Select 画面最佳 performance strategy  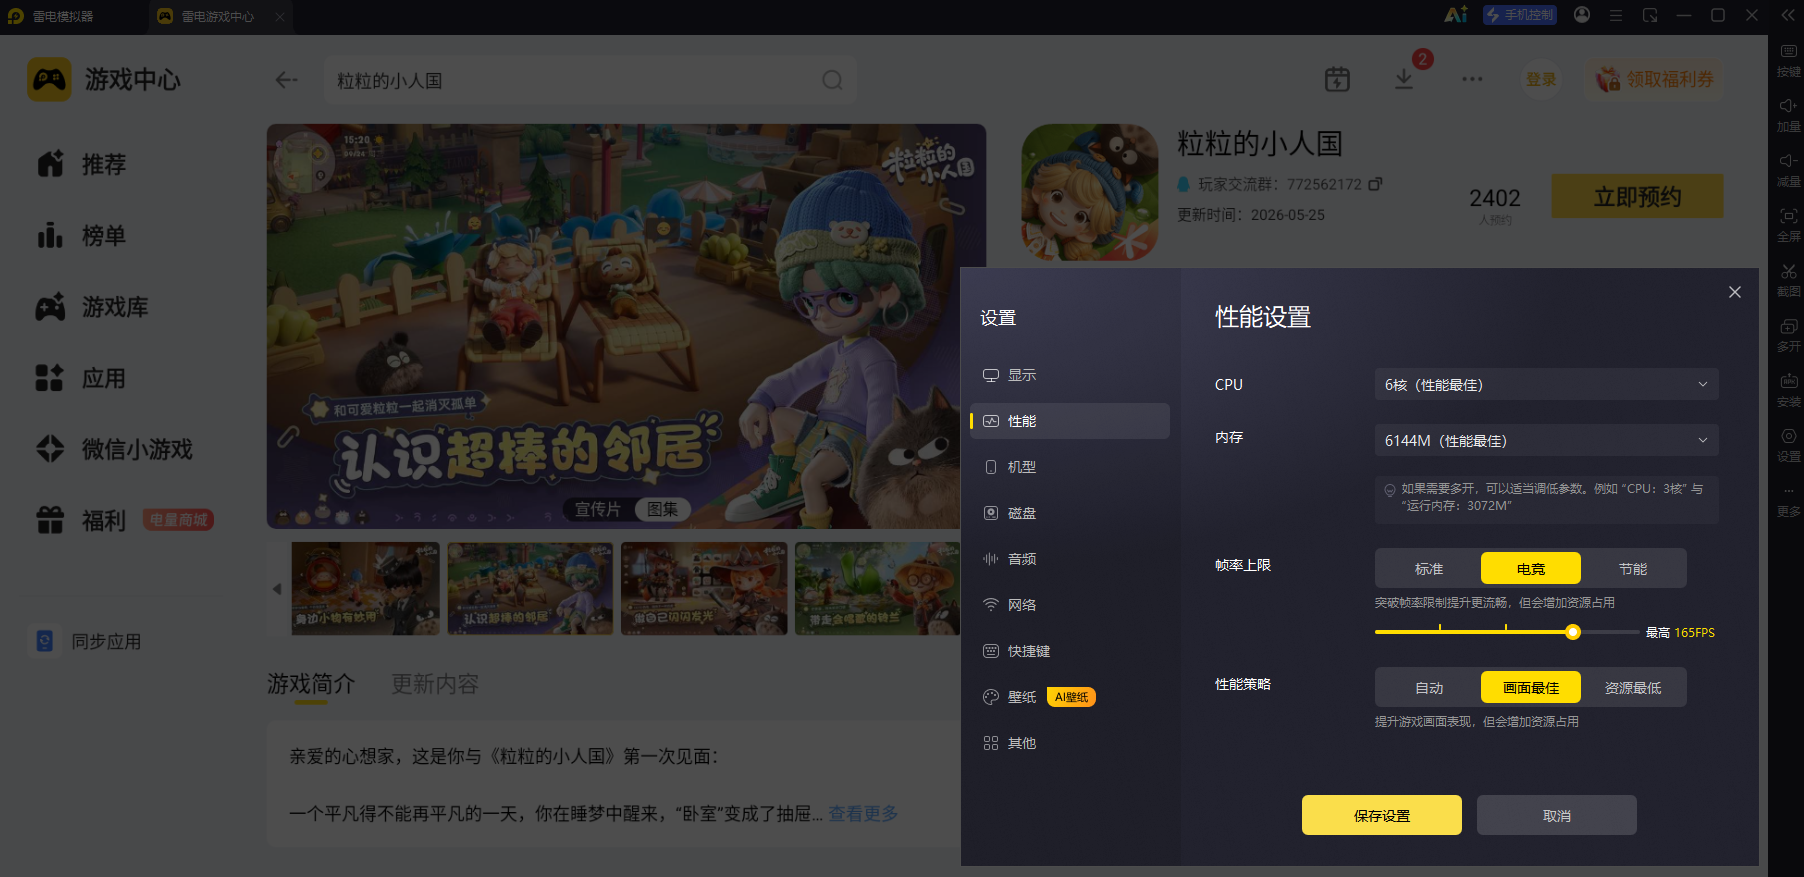point(1531,687)
